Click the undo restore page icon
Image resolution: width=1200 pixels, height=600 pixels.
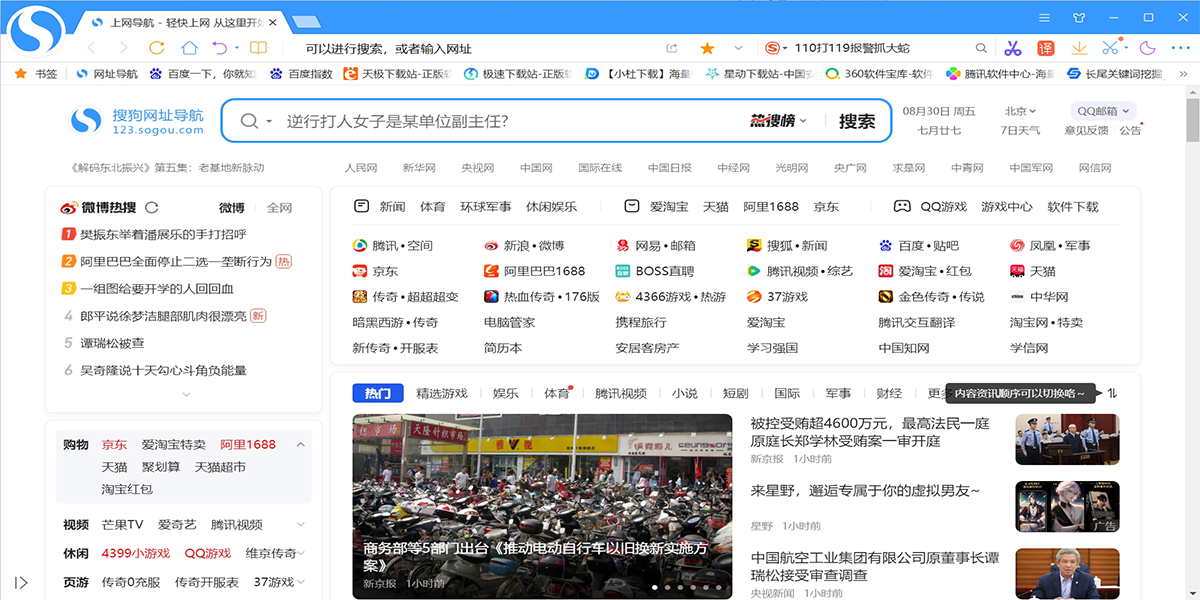(x=220, y=48)
